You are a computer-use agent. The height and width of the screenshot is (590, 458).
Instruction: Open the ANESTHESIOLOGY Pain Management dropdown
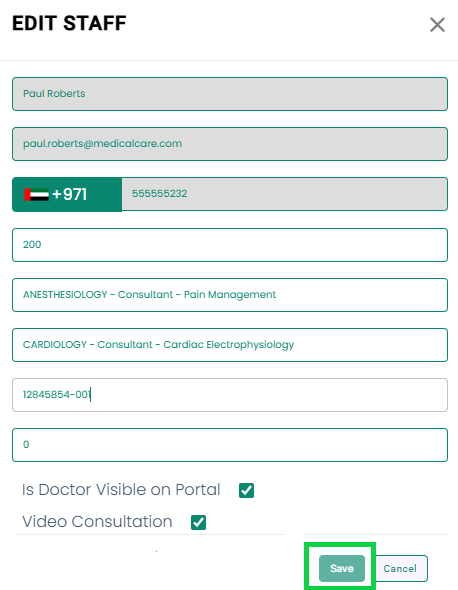tap(230, 295)
